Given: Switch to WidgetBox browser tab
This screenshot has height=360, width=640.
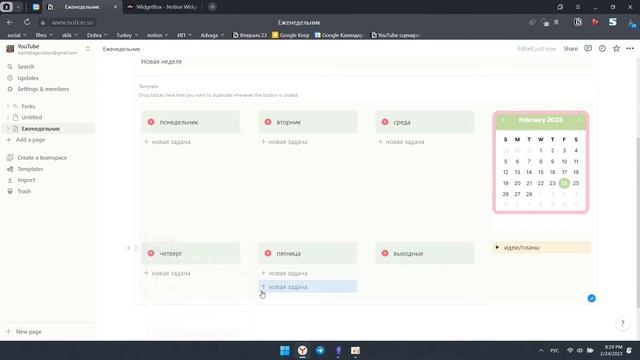Looking at the screenshot, I should (x=163, y=7).
